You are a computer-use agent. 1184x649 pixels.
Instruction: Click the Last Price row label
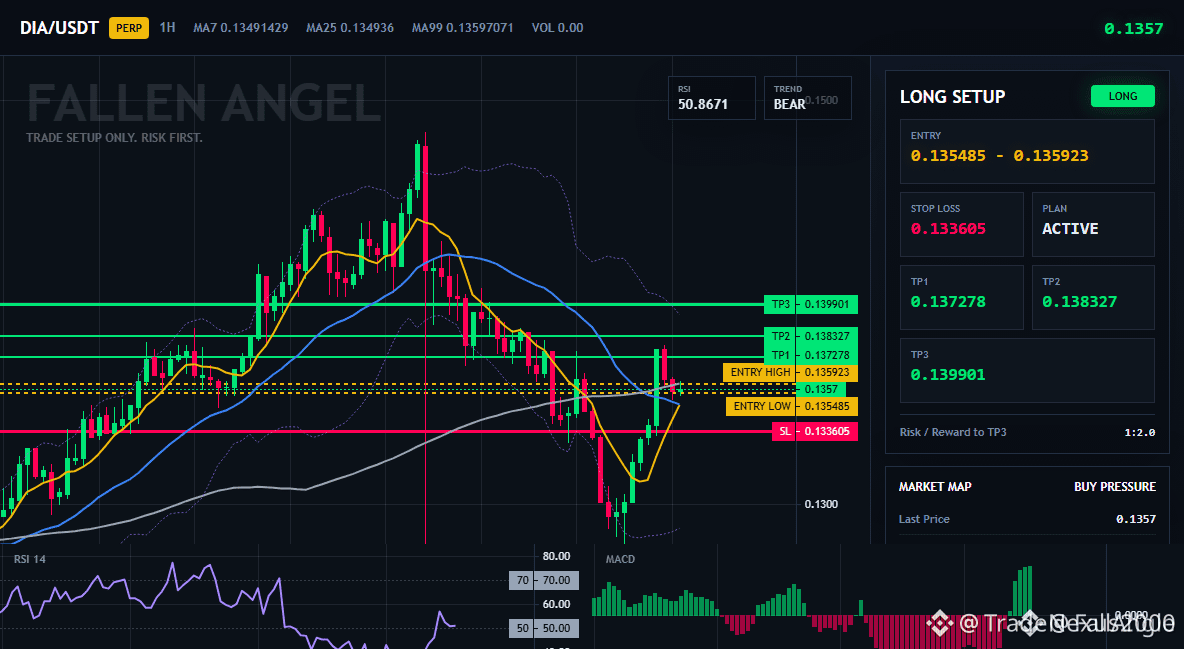(924, 519)
